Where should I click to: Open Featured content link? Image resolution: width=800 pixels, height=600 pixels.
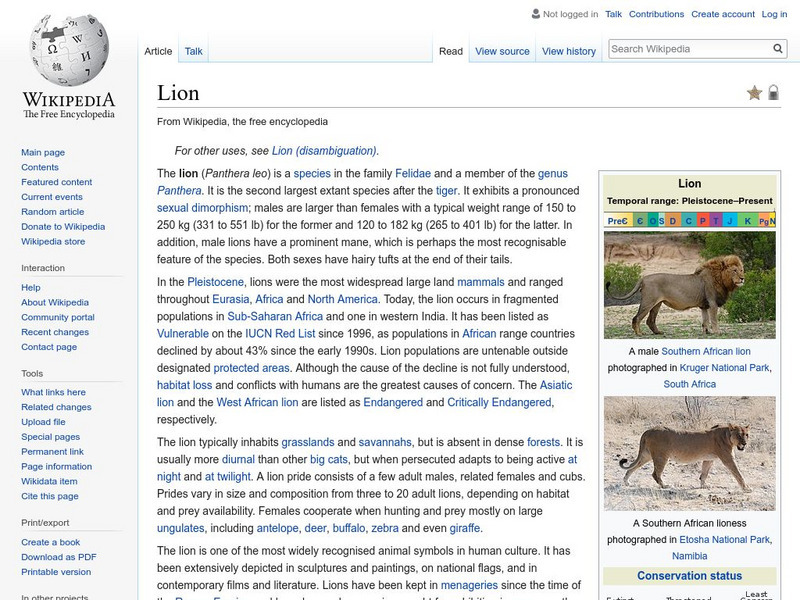coord(57,182)
